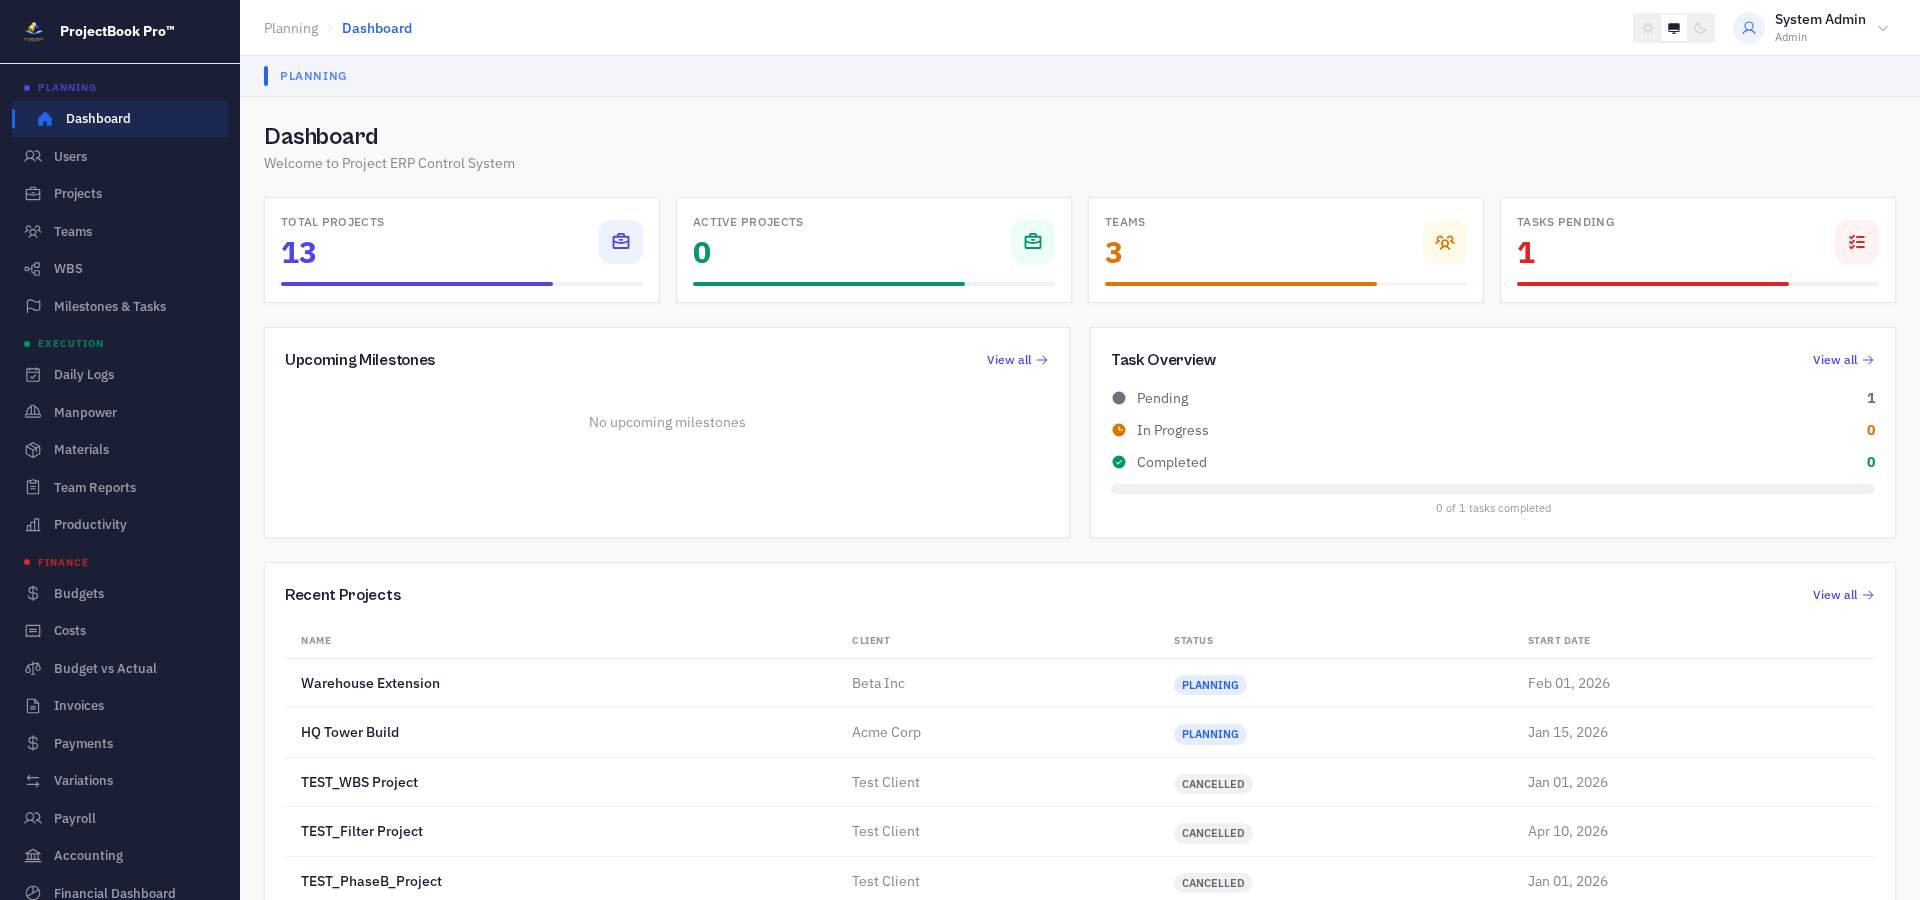
Task: Click the Manpower helmet icon
Action: (33, 412)
